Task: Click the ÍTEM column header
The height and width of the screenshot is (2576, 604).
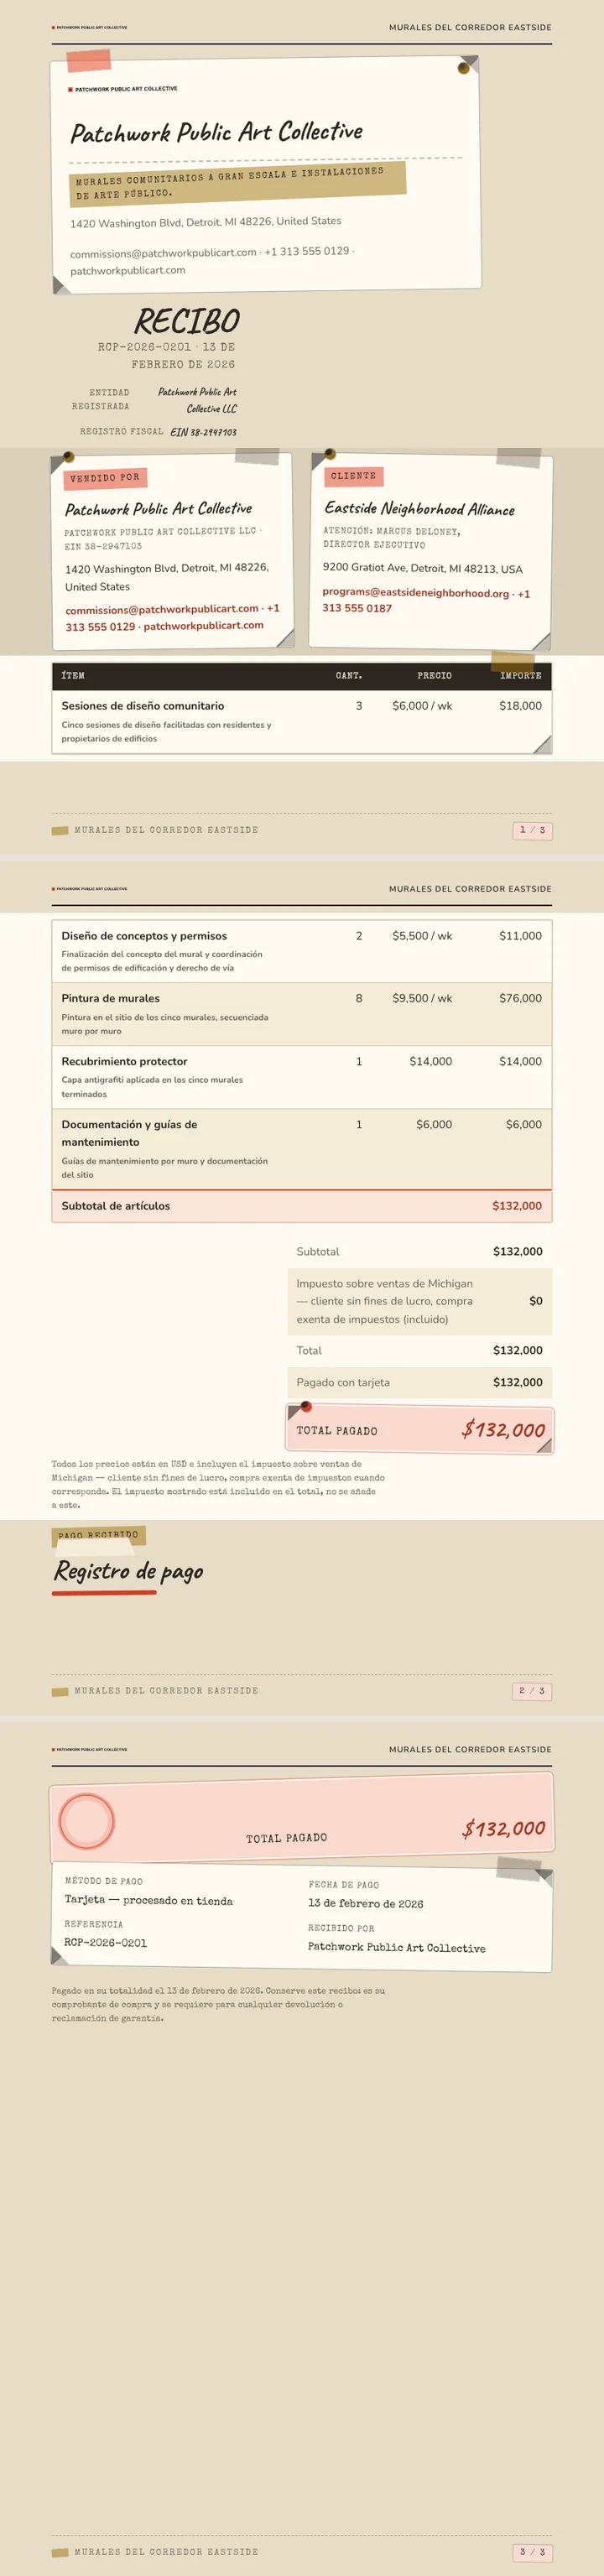Action: pyautogui.click(x=73, y=676)
